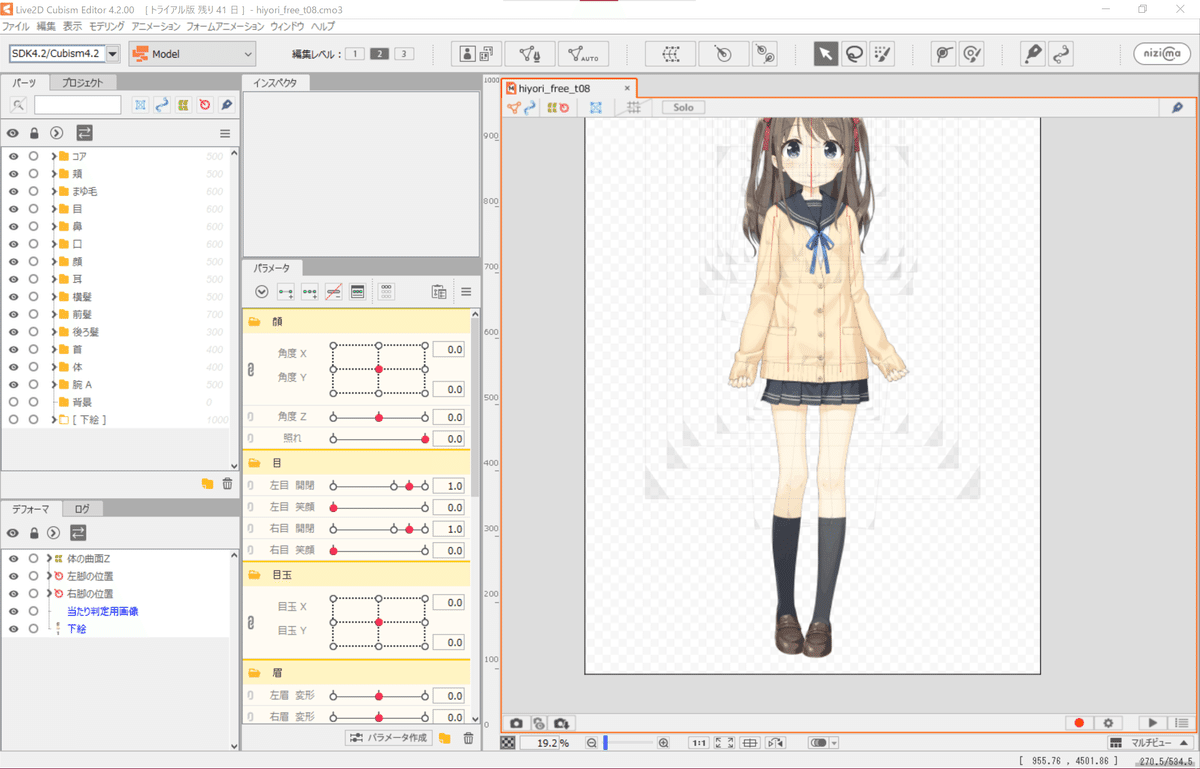Create a rotation deformer

tap(723, 53)
